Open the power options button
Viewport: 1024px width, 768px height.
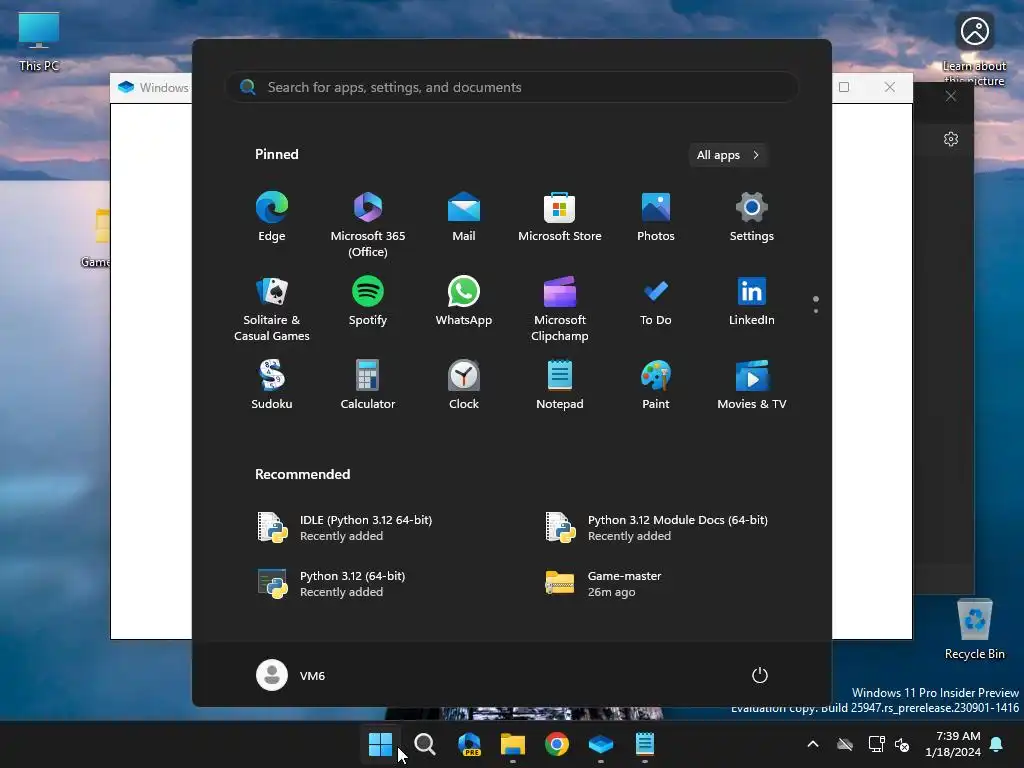[x=760, y=675]
